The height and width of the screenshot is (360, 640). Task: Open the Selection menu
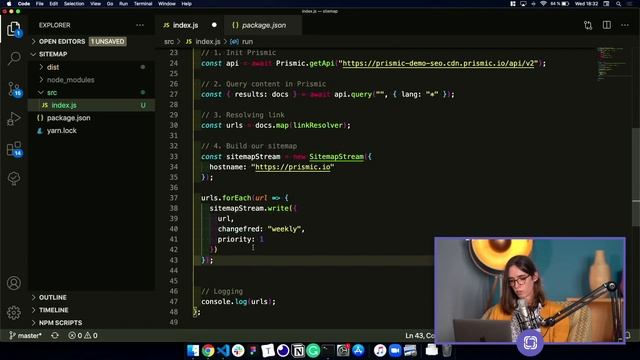[x=74, y=4]
